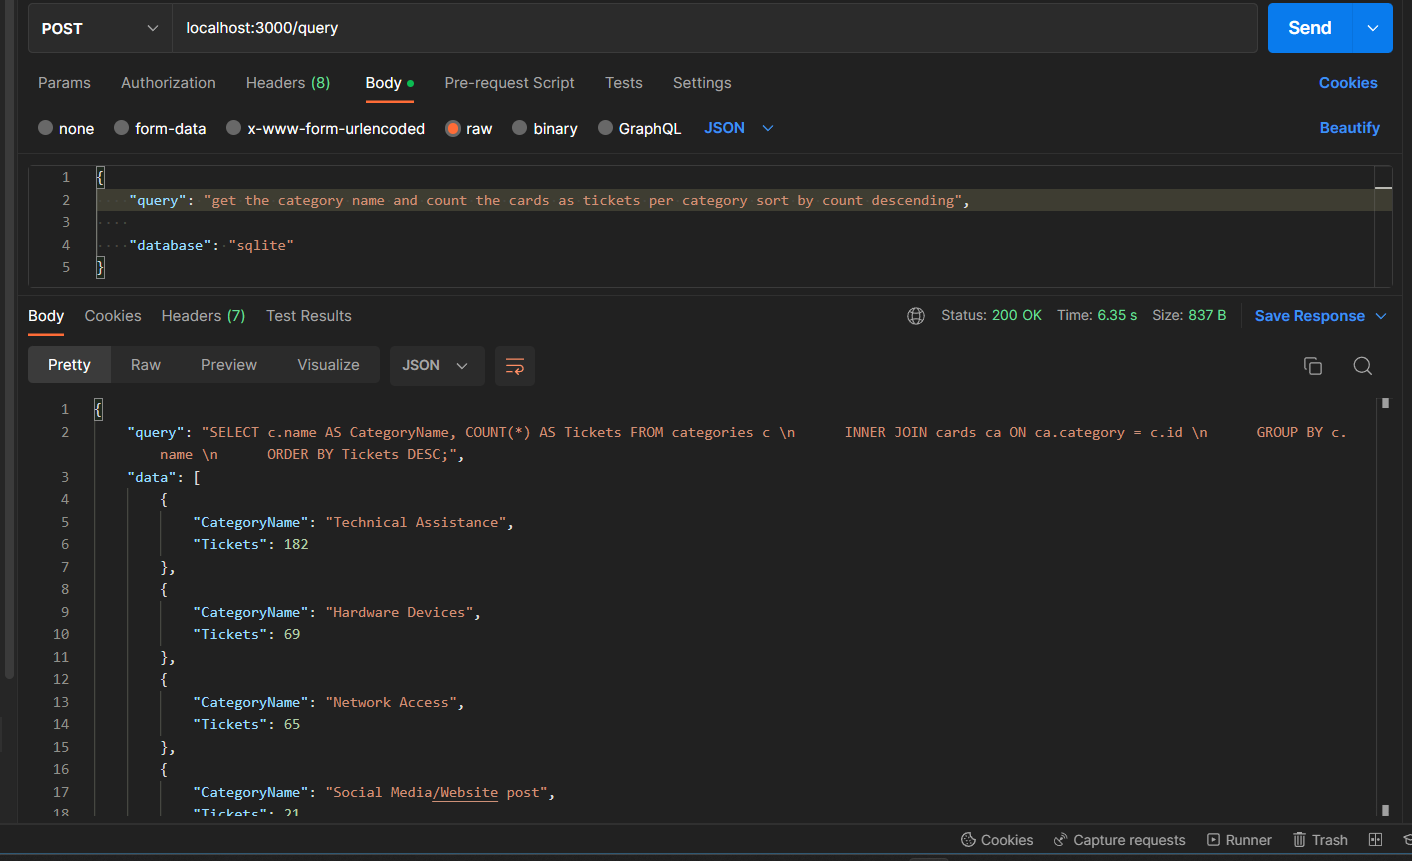Image resolution: width=1412 pixels, height=861 pixels.
Task: Click the Tickets value 65
Action: [292, 724]
